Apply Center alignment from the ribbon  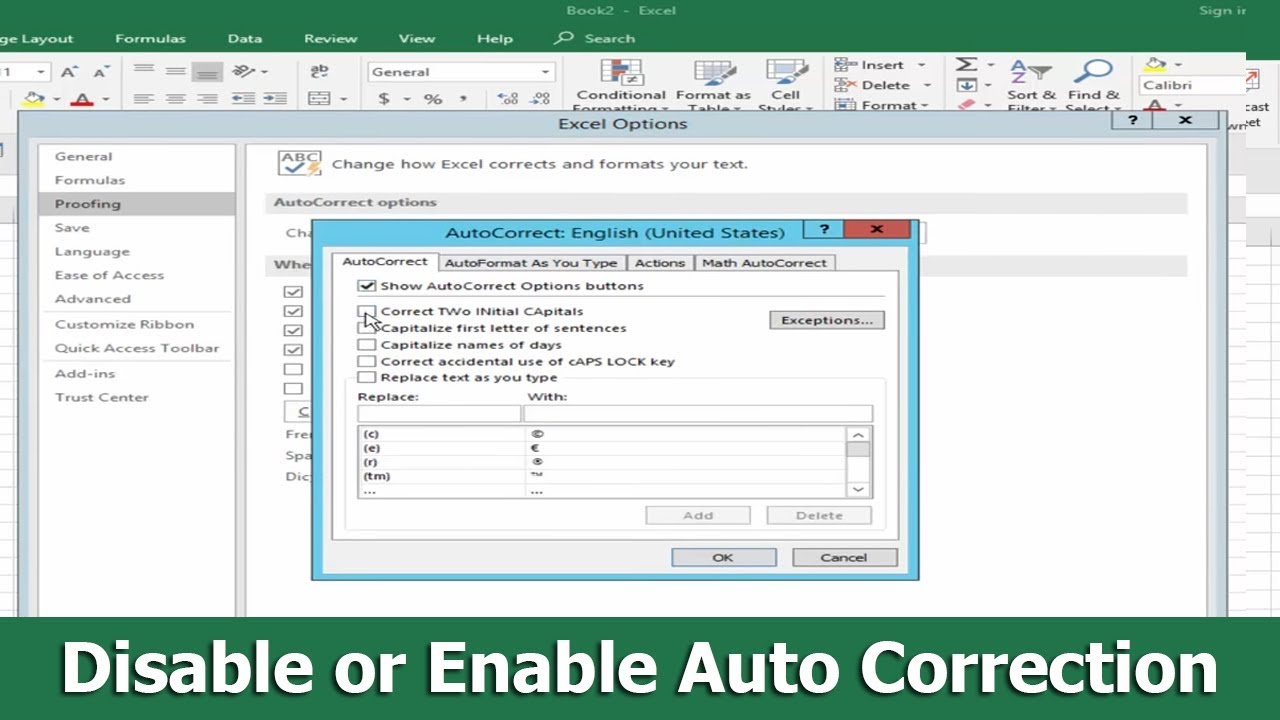tap(176, 99)
